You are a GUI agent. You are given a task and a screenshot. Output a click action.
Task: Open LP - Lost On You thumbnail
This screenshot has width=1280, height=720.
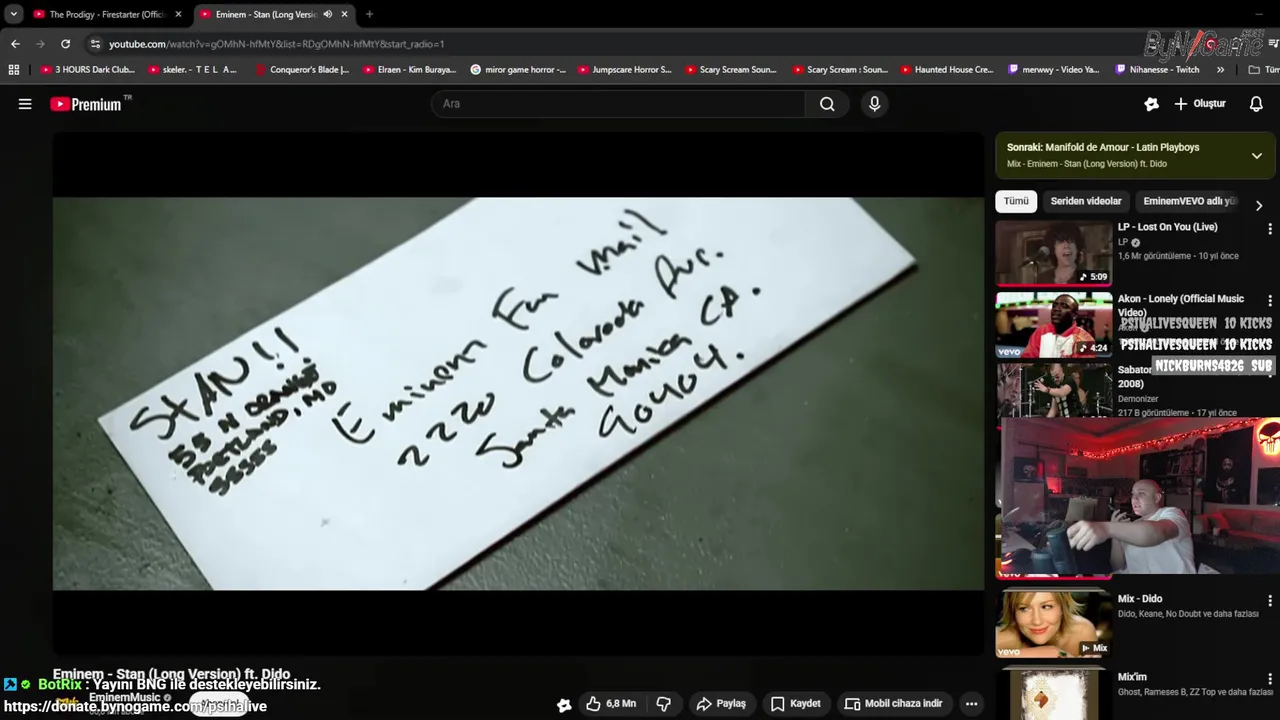pos(1054,253)
